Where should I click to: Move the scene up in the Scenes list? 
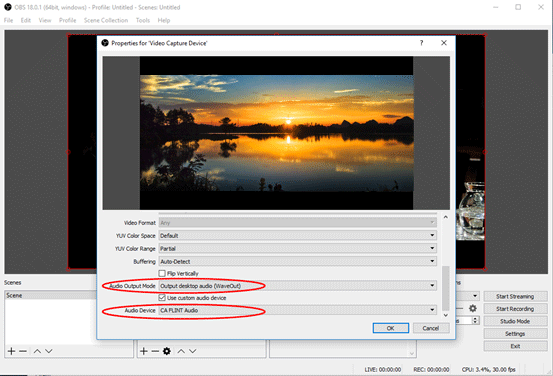[x=37, y=351]
